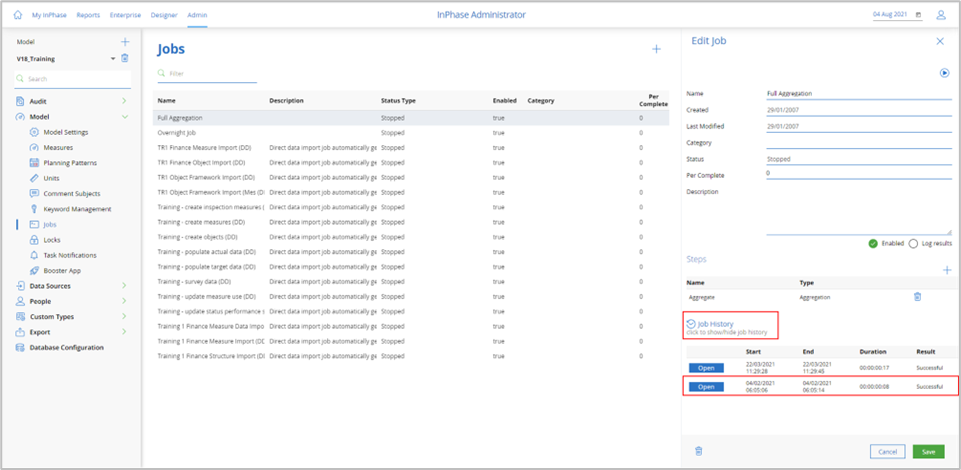Select the TR1 Finance Measure Import (DD) row
The height and width of the screenshot is (470, 961).
[x=411, y=148]
